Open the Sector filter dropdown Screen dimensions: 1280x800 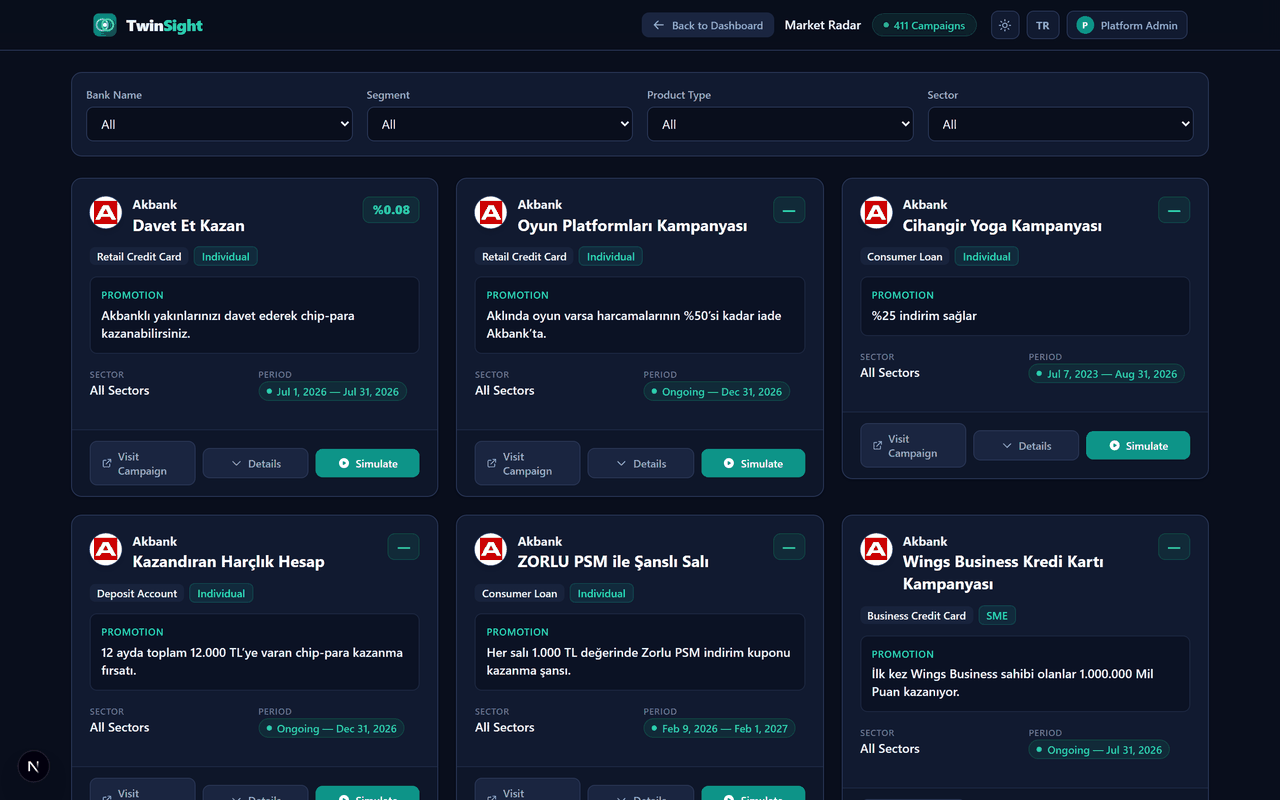1061,124
